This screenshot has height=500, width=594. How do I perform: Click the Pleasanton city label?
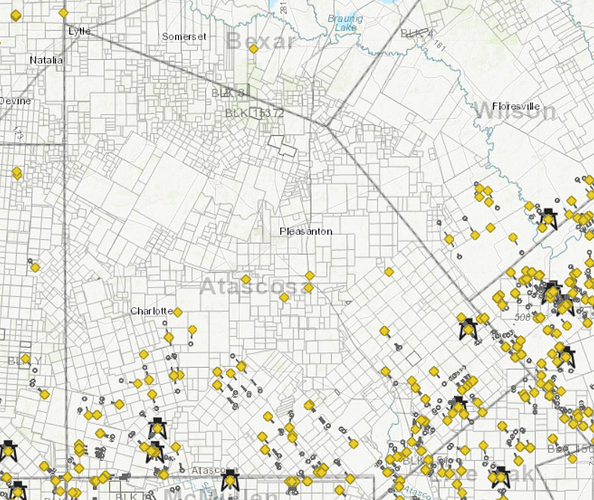[x=306, y=231]
